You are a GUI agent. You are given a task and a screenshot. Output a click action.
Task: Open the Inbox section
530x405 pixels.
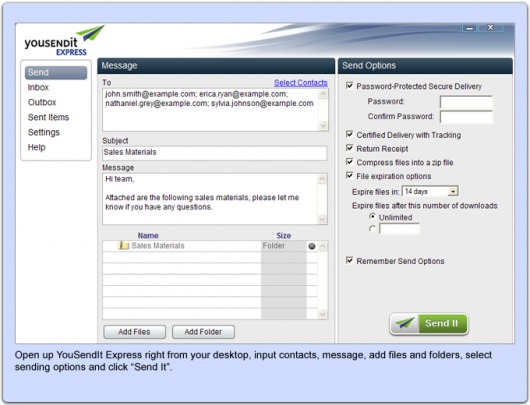coord(38,87)
